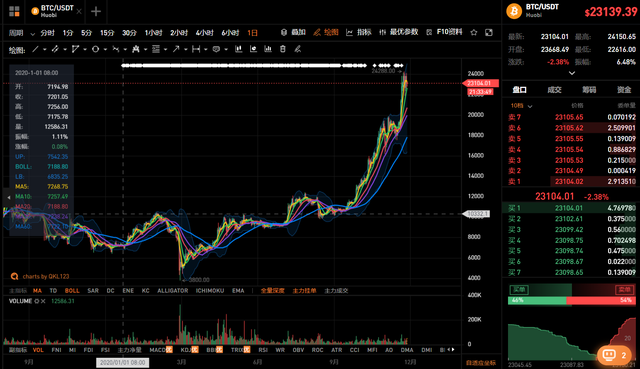This screenshot has width=640, height=369.
Task: Add a new chart tab with plus
Action: [x=96, y=11]
